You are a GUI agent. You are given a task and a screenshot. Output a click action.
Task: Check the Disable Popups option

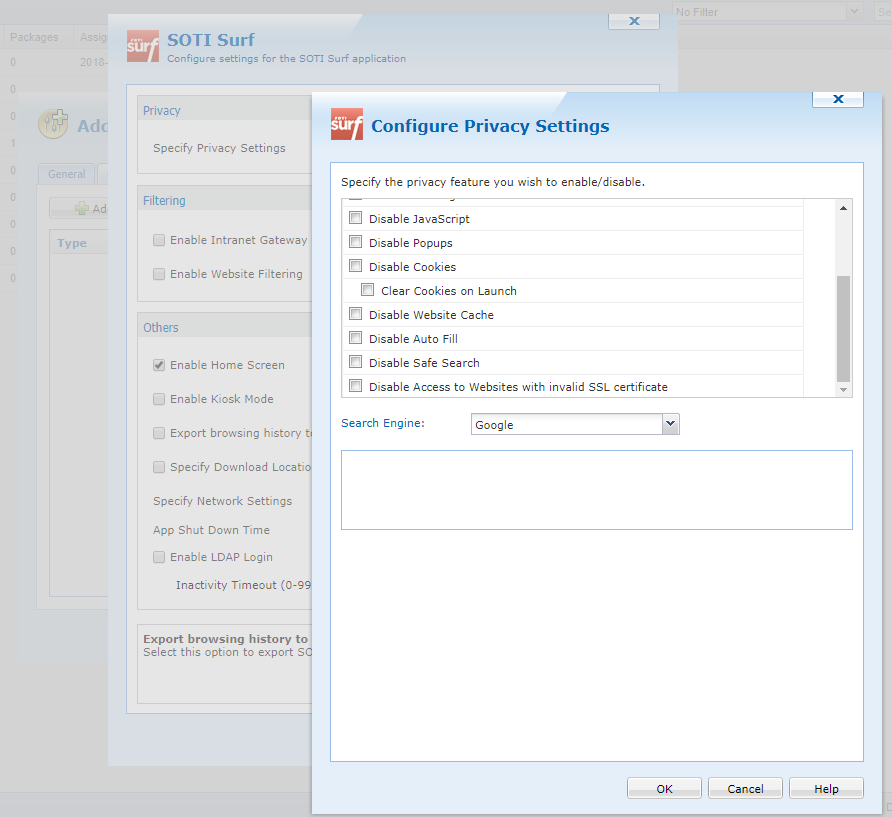[x=355, y=243]
